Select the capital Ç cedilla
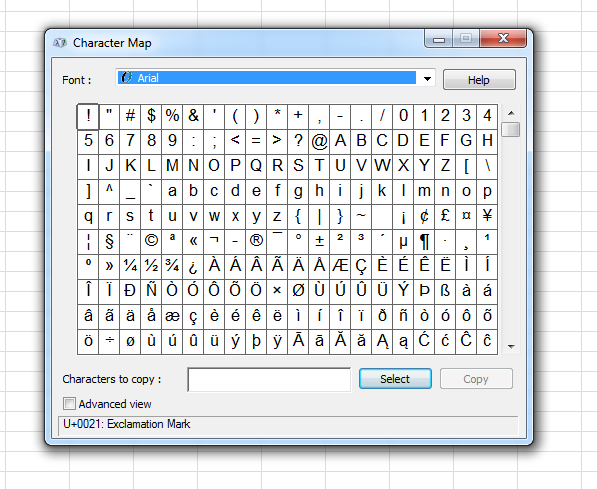This screenshot has height=489, width=597. [361, 266]
